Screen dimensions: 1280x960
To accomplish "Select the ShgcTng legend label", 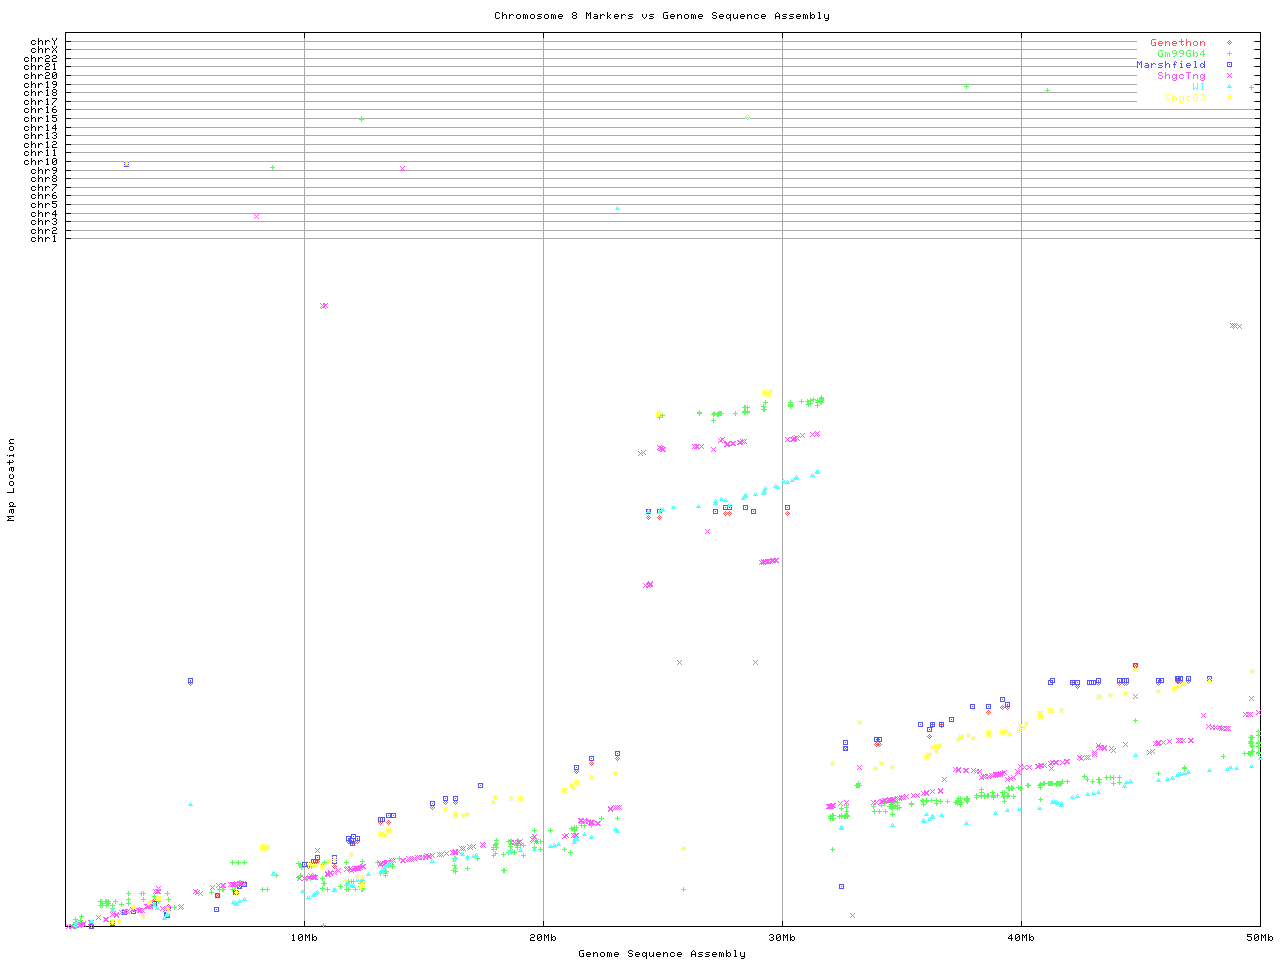I will tap(1180, 76).
